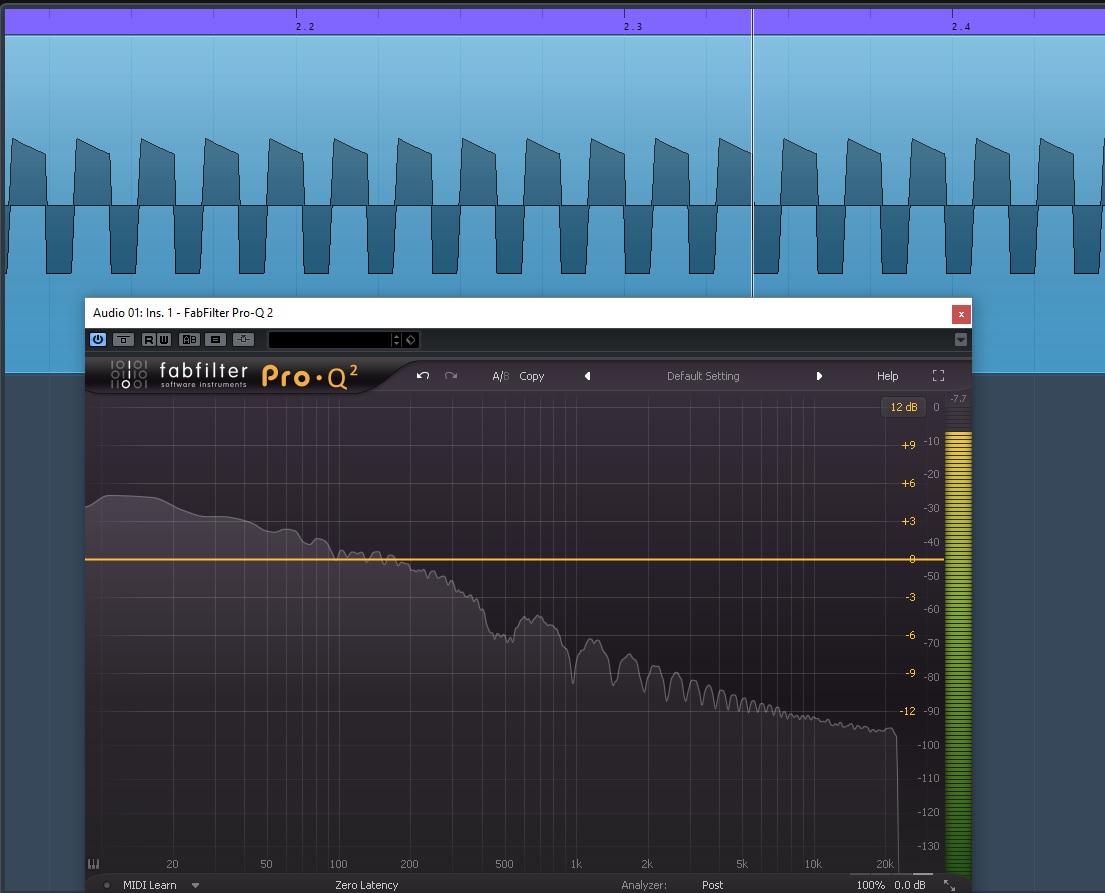Click timeline ruler marker 2.3
The width and height of the screenshot is (1105, 893).
632,26
